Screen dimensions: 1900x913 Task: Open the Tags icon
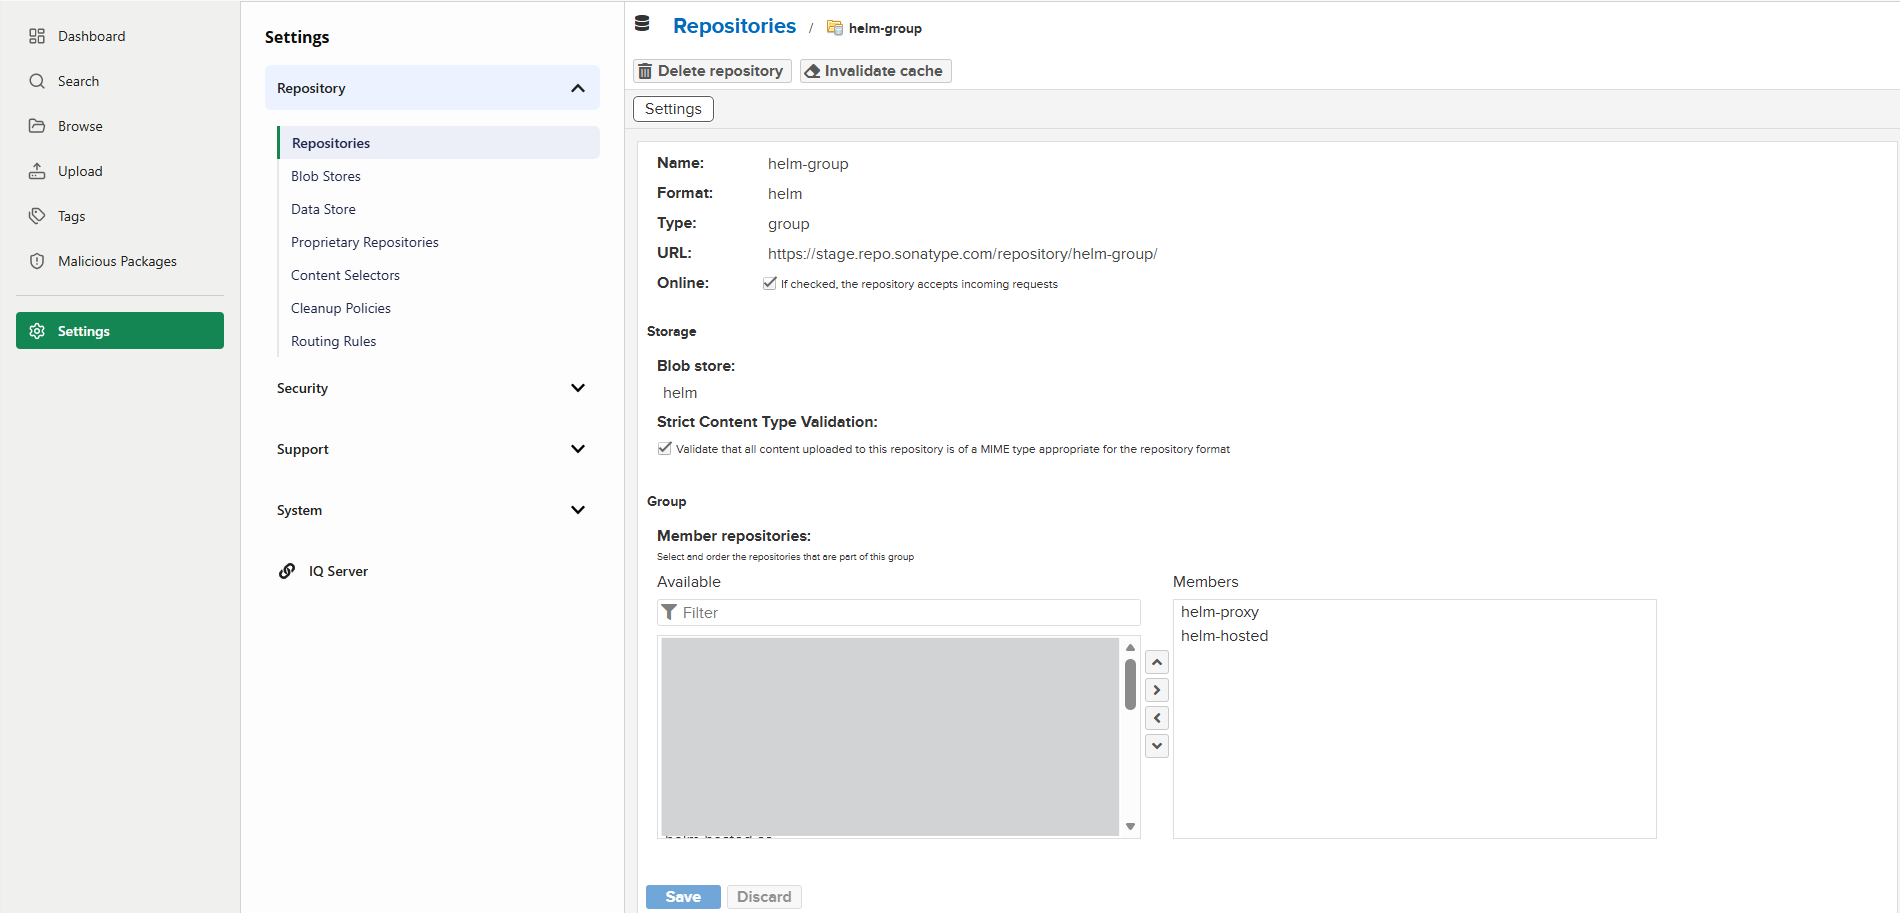coord(37,216)
